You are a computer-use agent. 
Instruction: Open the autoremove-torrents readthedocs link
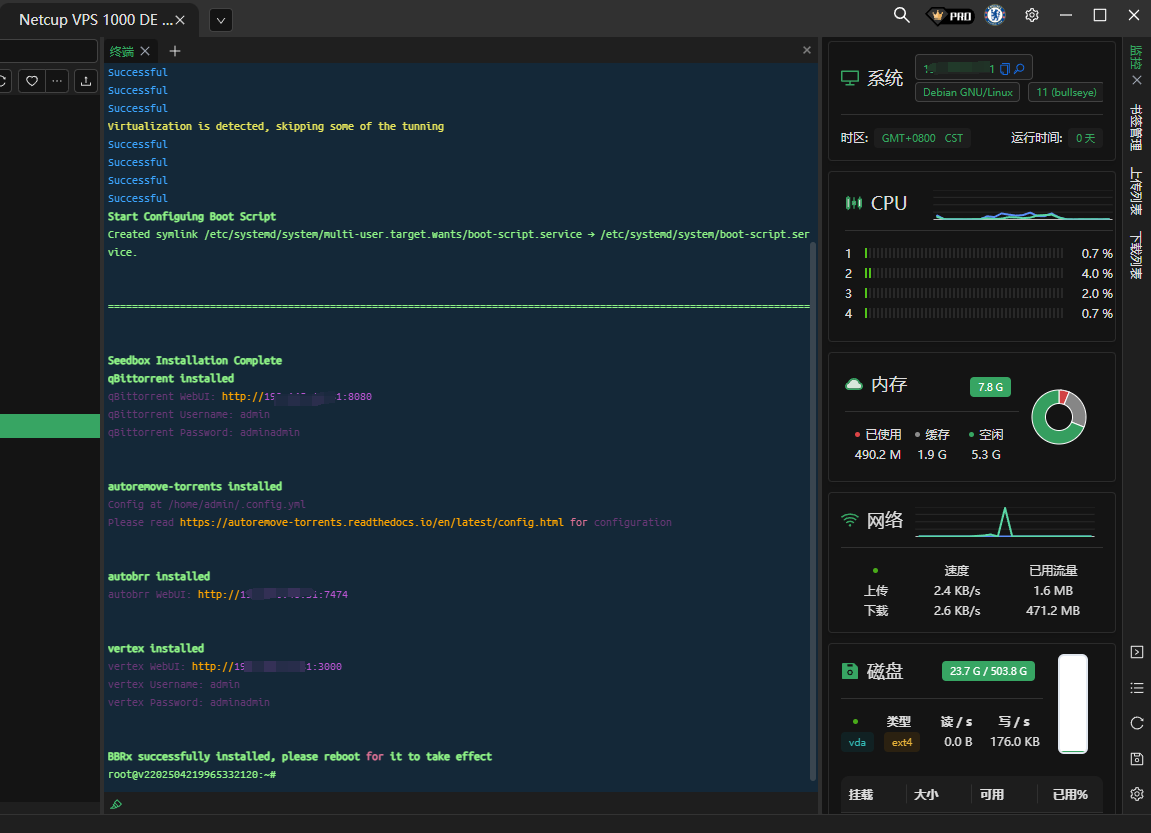click(x=371, y=522)
